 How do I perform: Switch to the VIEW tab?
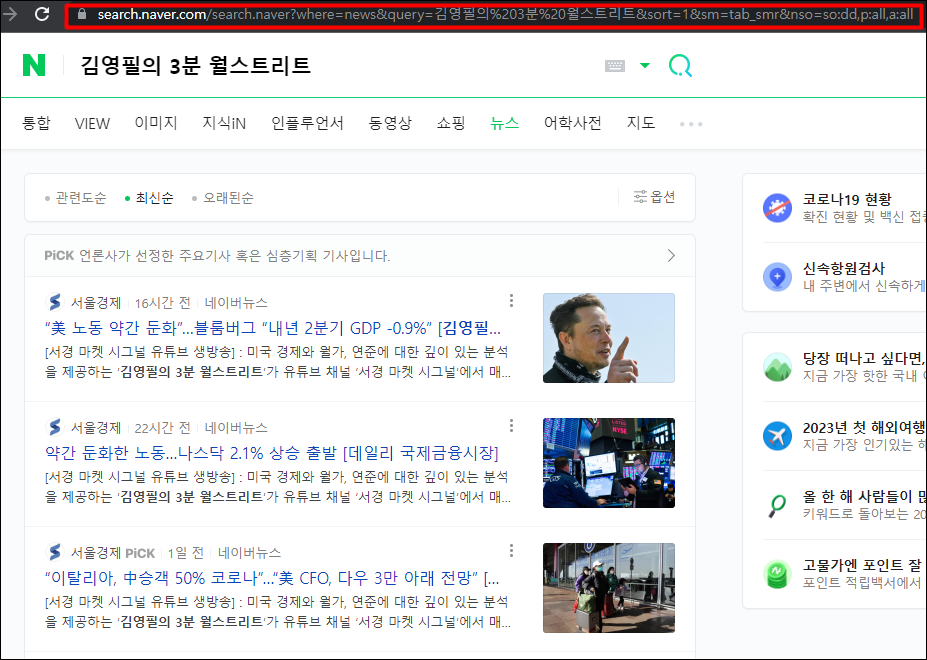[92, 123]
